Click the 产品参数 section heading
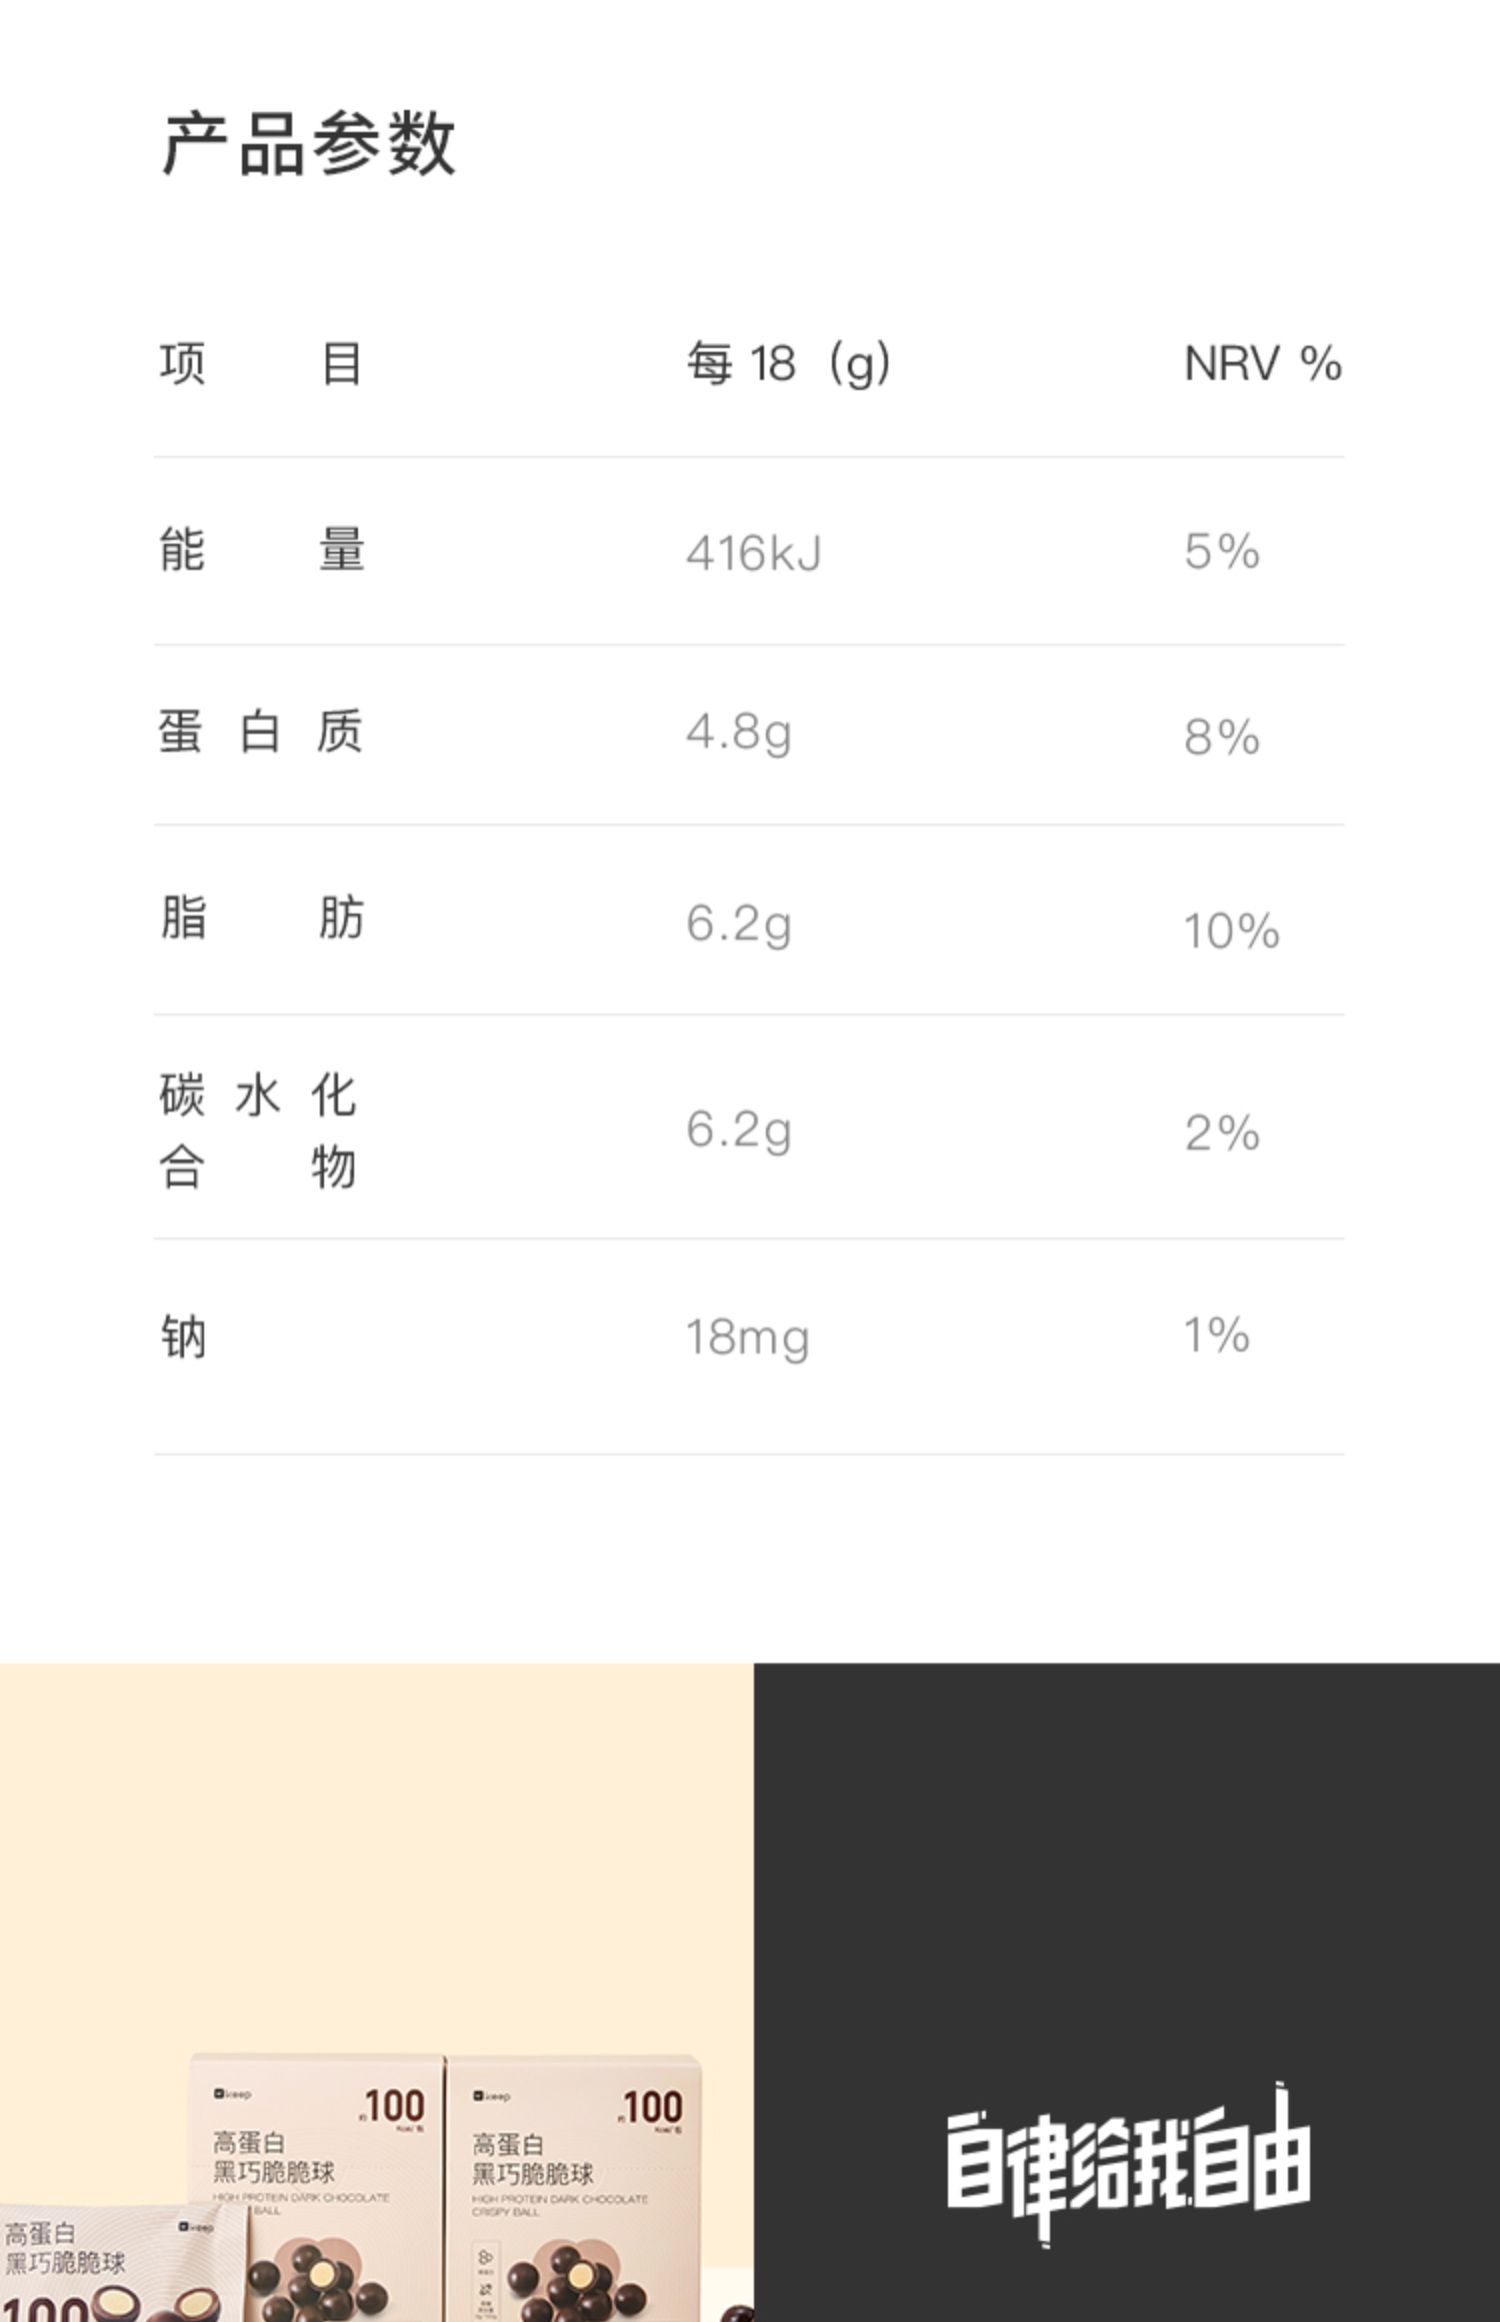This screenshot has height=2322, width=1500. point(309,144)
